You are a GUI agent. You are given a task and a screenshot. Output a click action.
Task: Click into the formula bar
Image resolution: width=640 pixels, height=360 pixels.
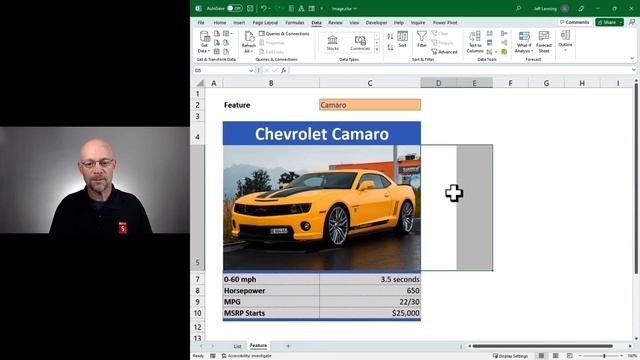click(x=459, y=71)
